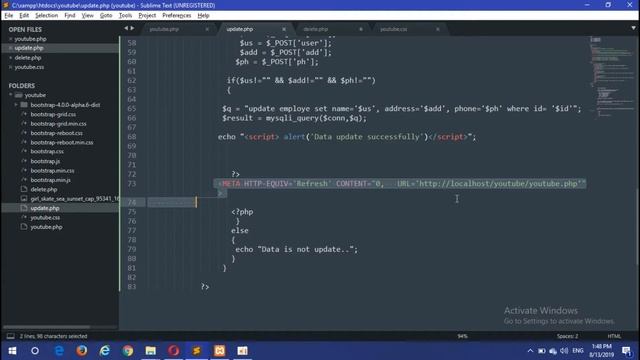Open the File menu

[9, 16]
